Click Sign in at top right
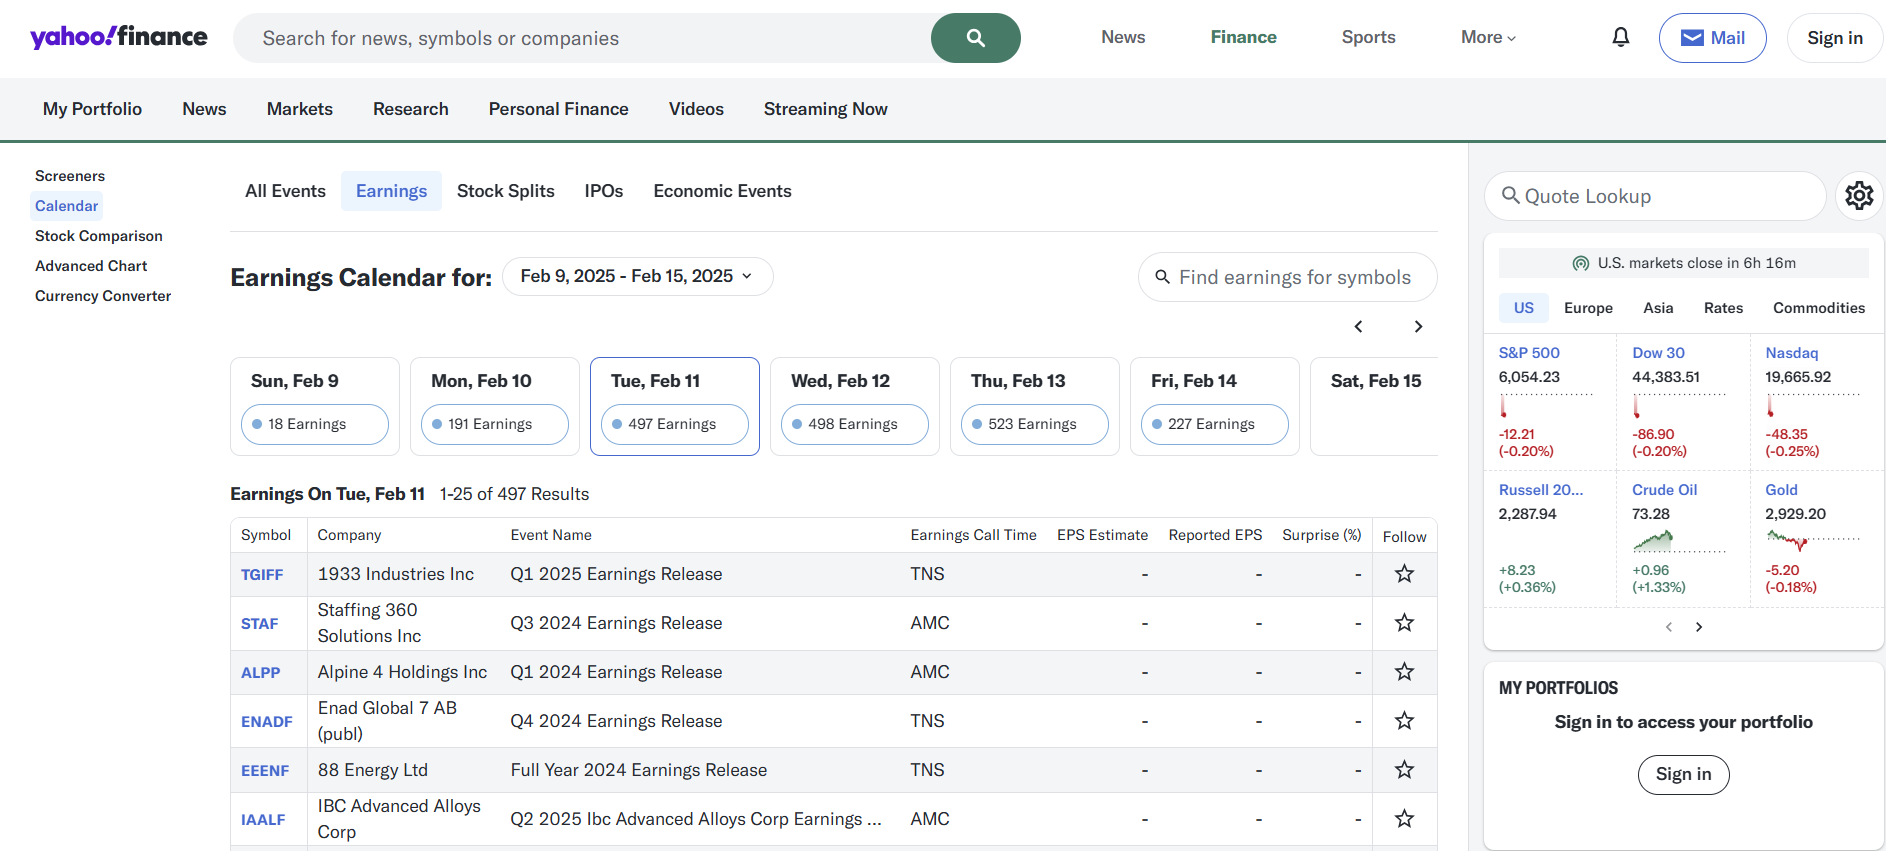This screenshot has height=851, width=1886. pyautogui.click(x=1835, y=38)
